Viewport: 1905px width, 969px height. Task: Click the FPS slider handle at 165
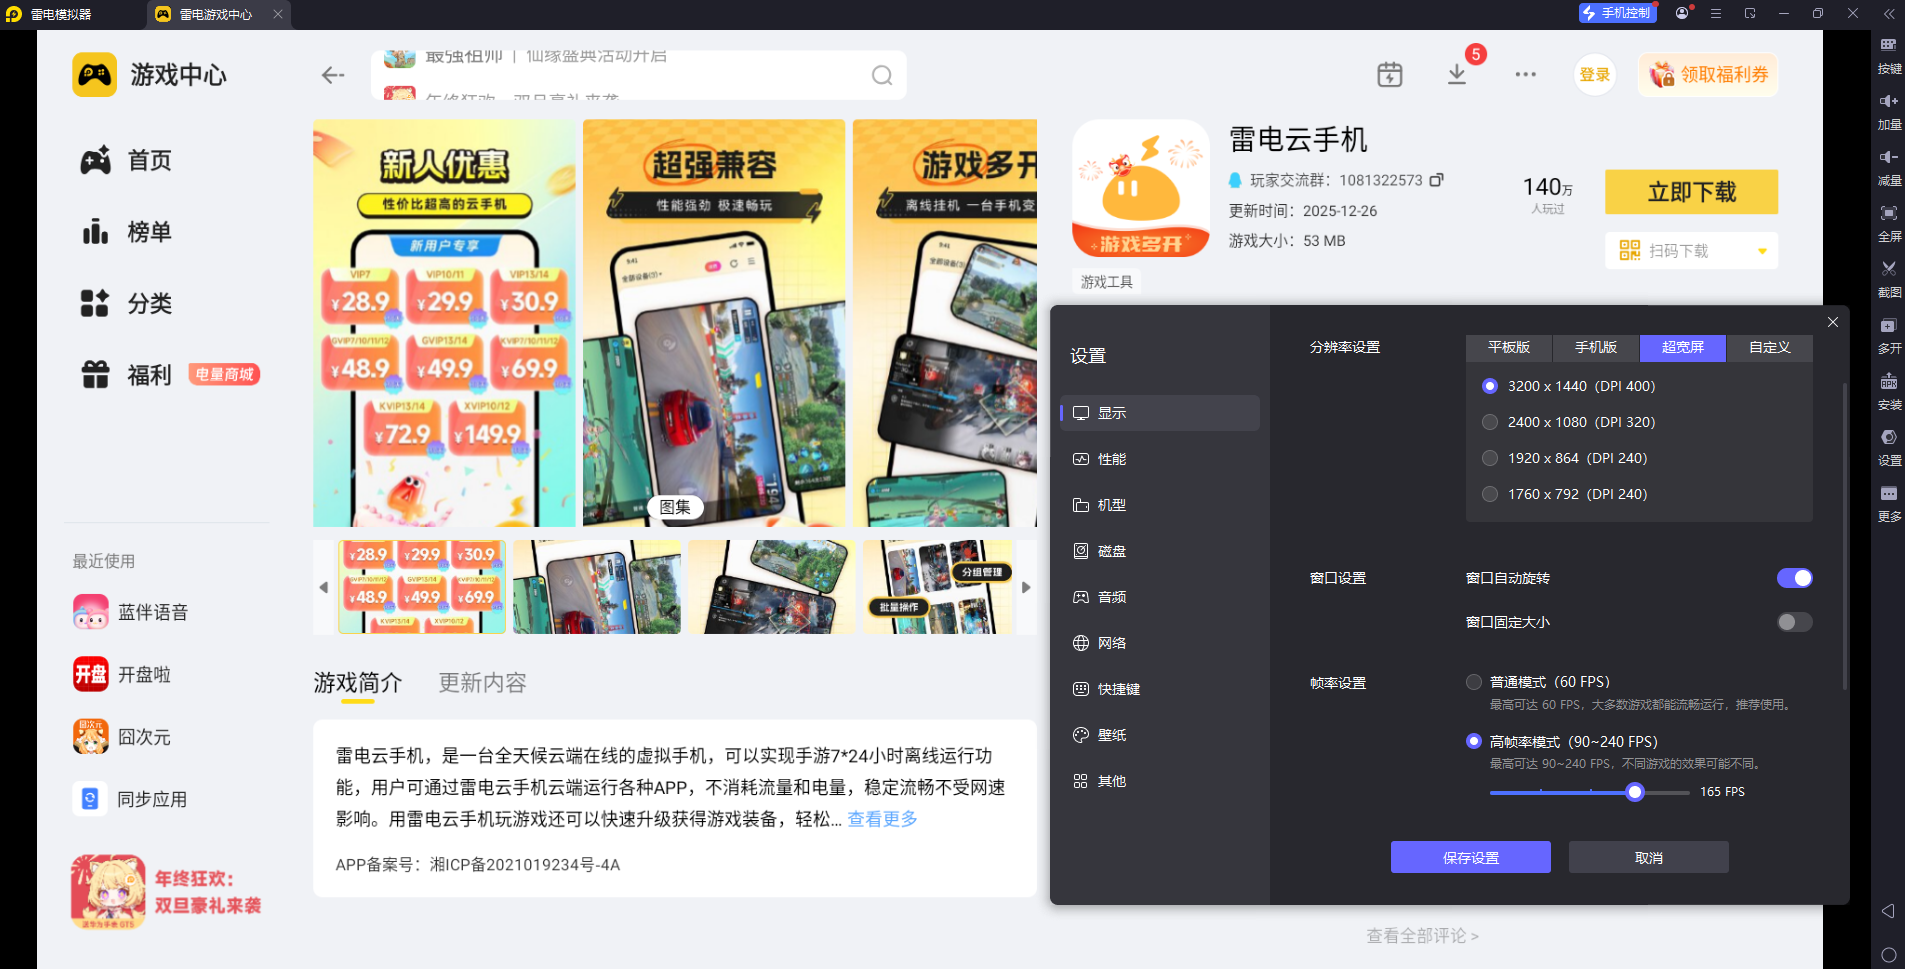point(1635,792)
